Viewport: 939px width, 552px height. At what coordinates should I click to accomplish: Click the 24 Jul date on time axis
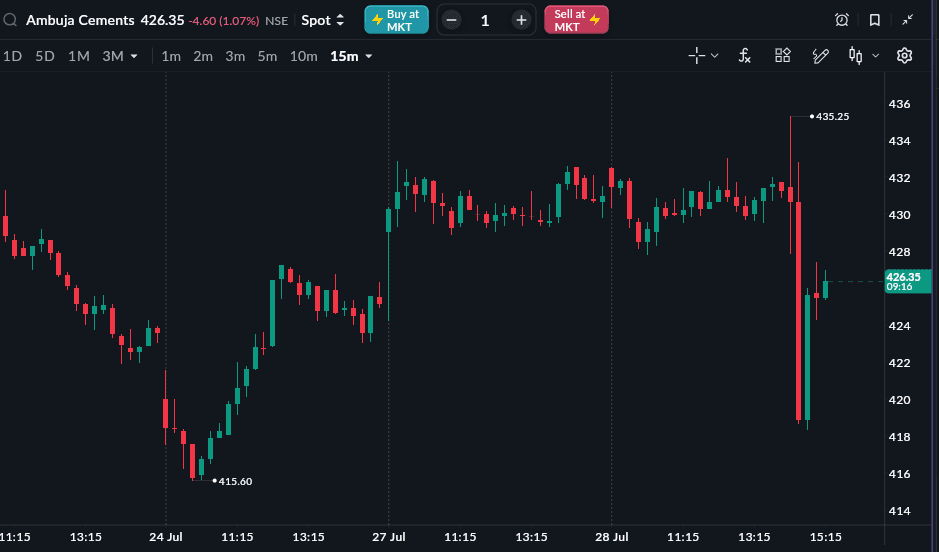166,537
